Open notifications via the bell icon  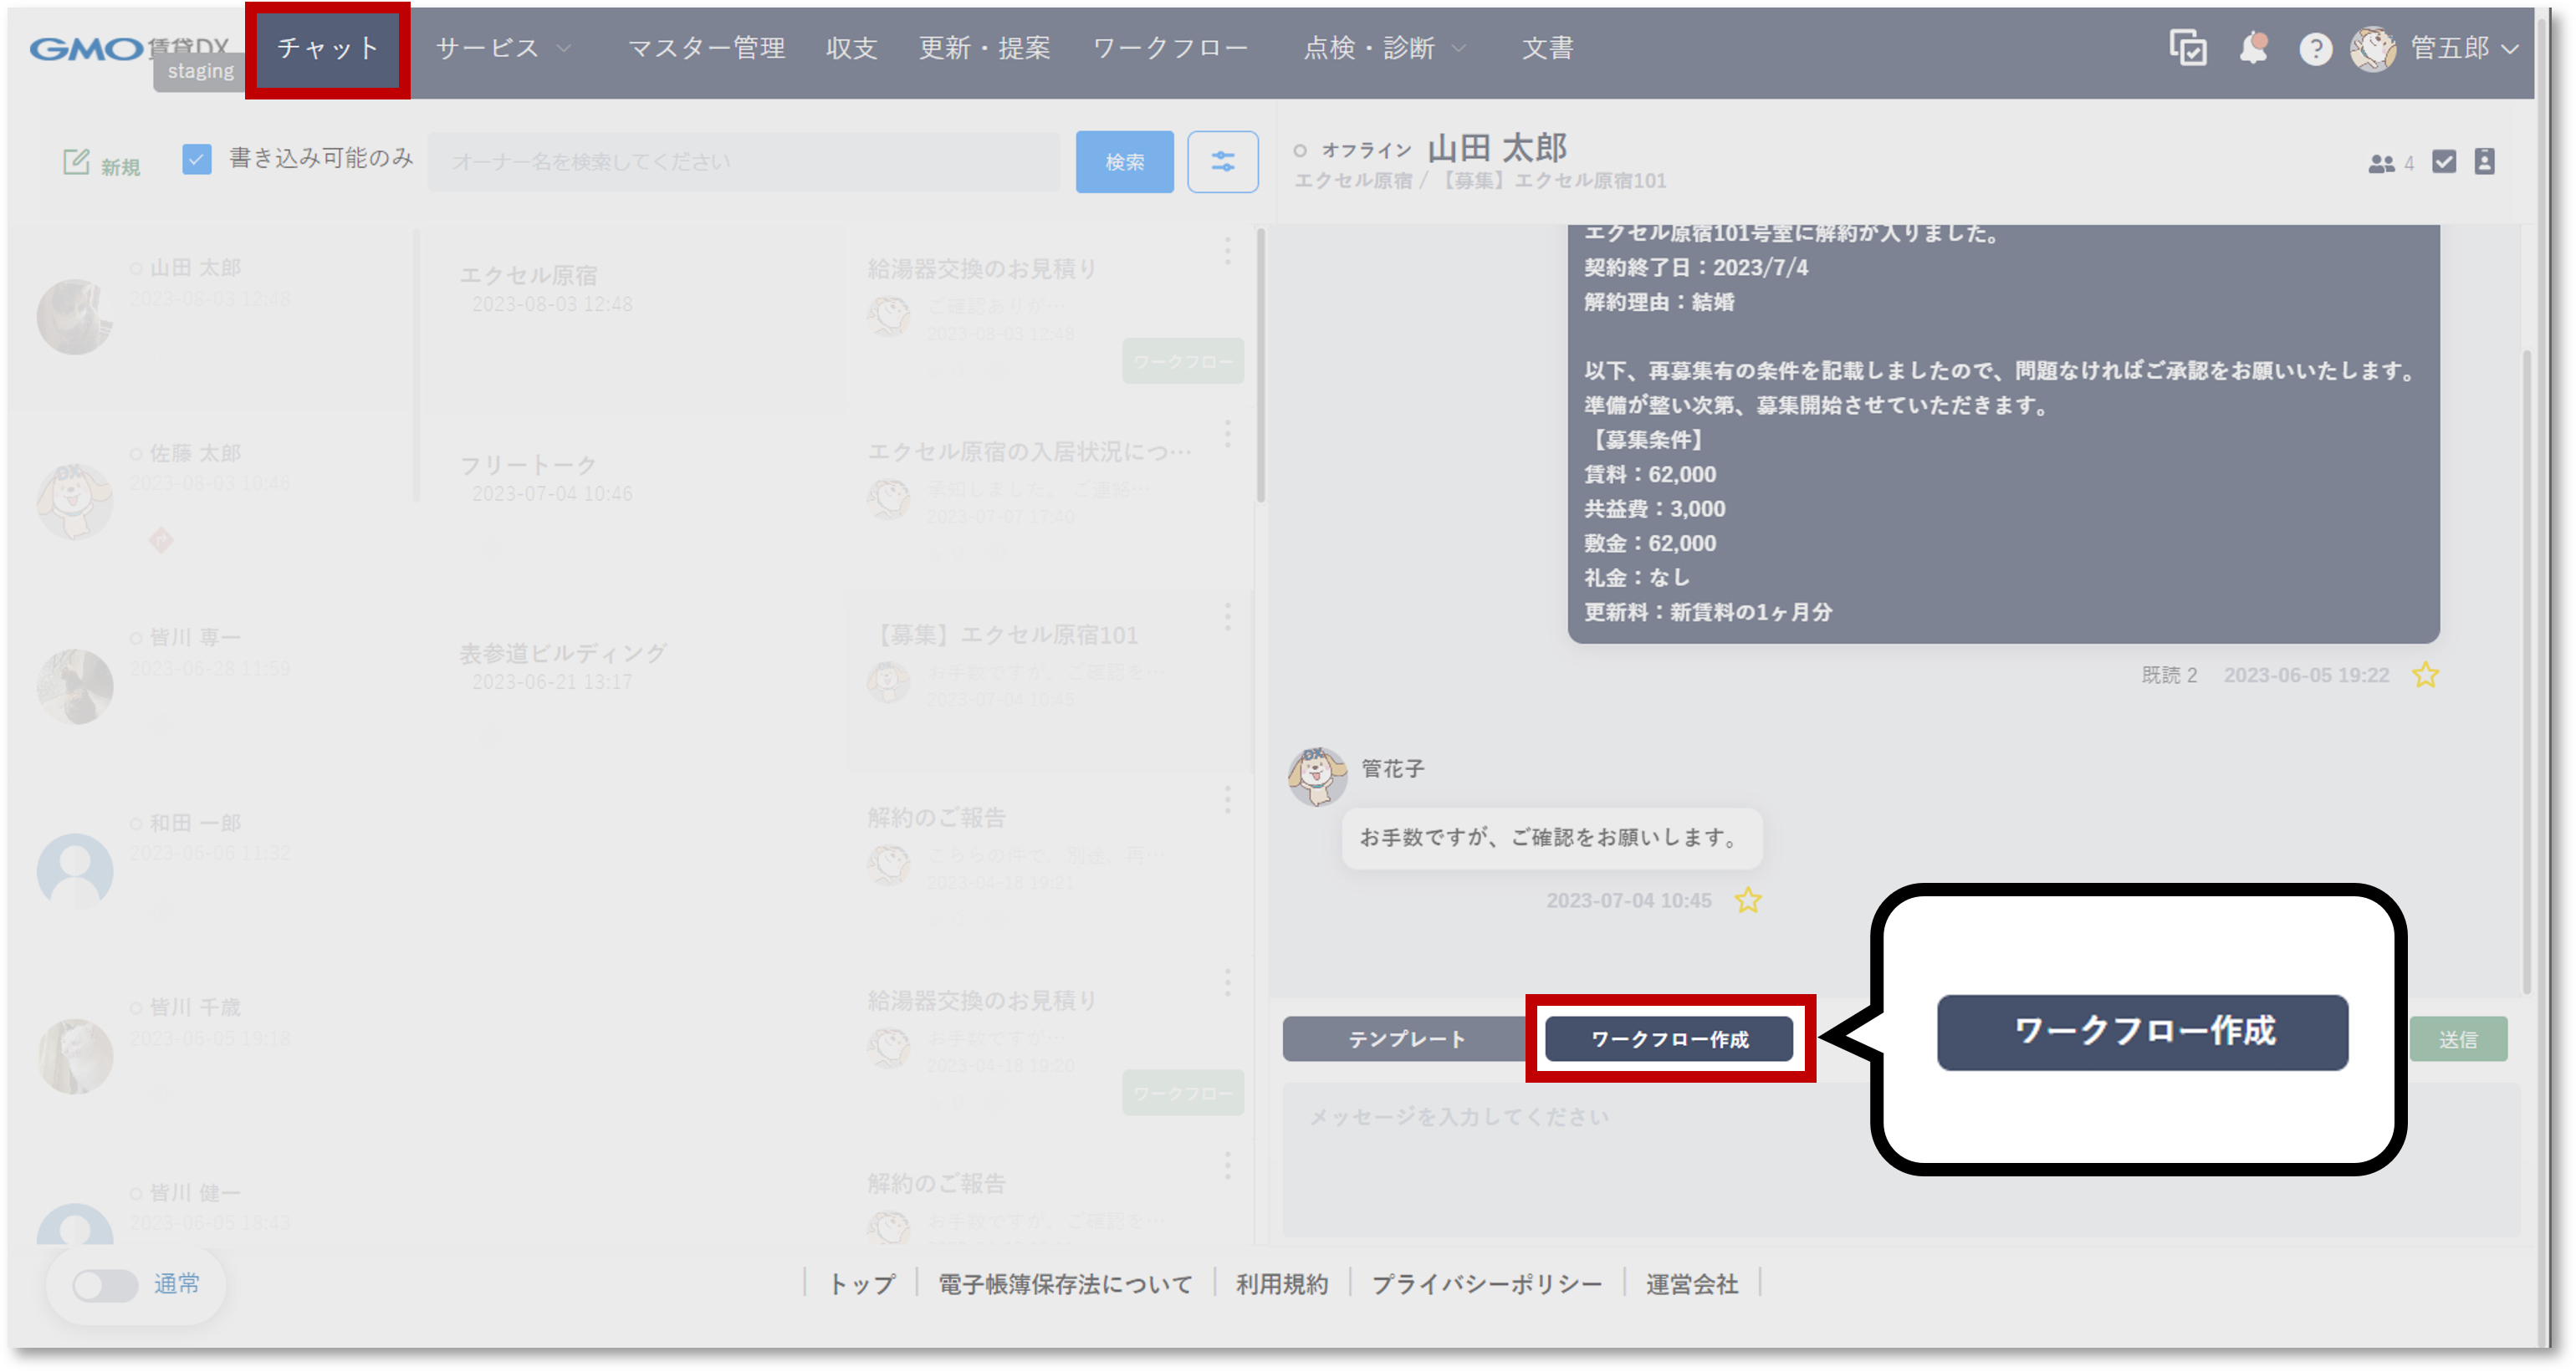click(2254, 48)
